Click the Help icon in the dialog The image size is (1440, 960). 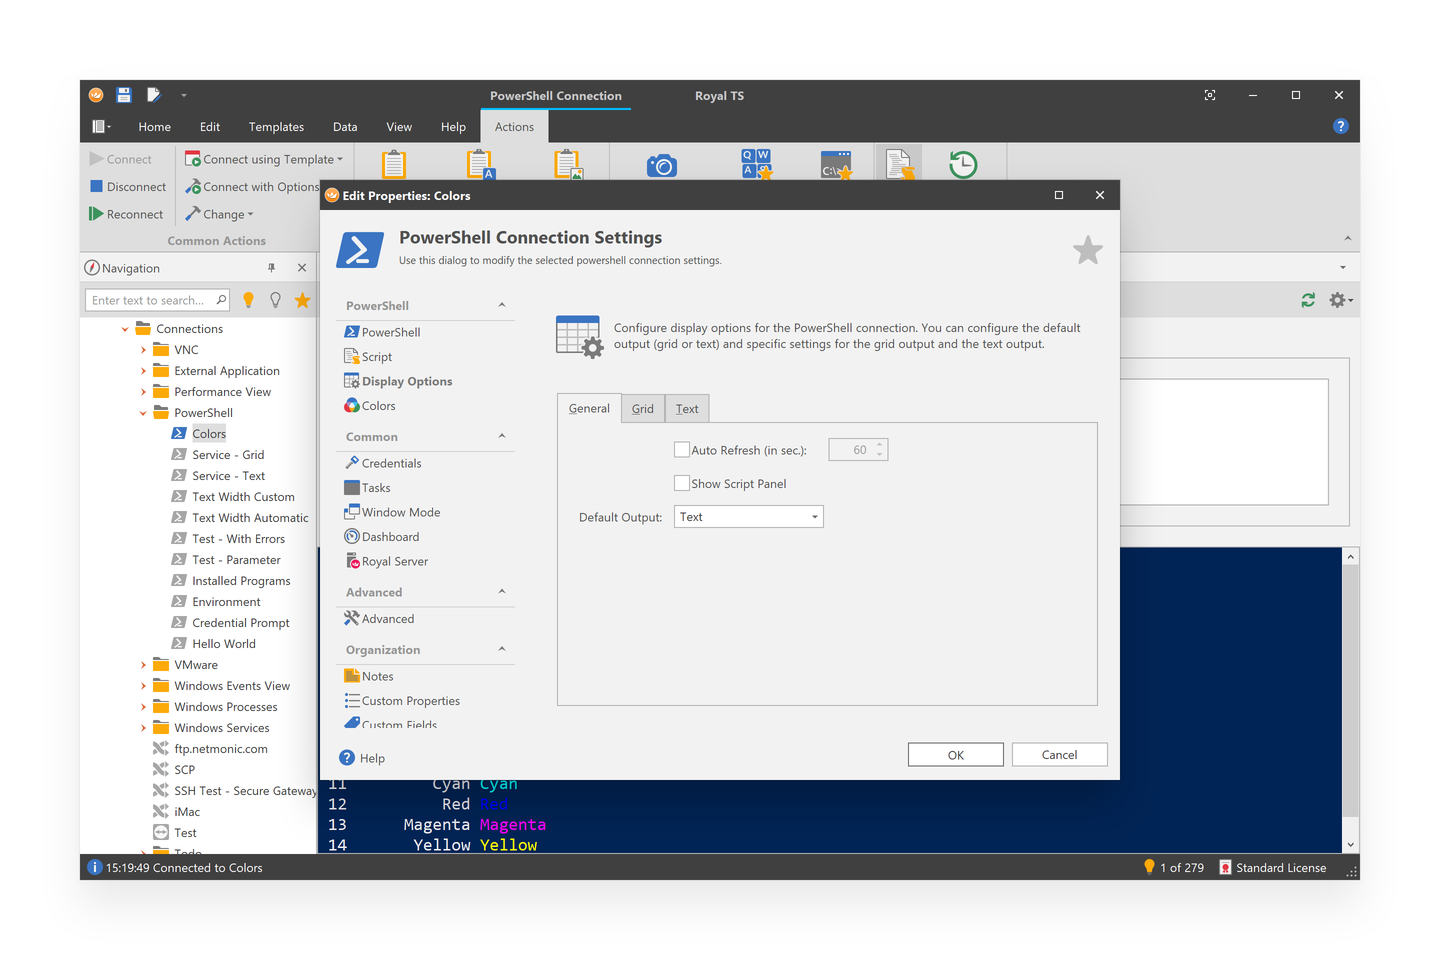347,757
